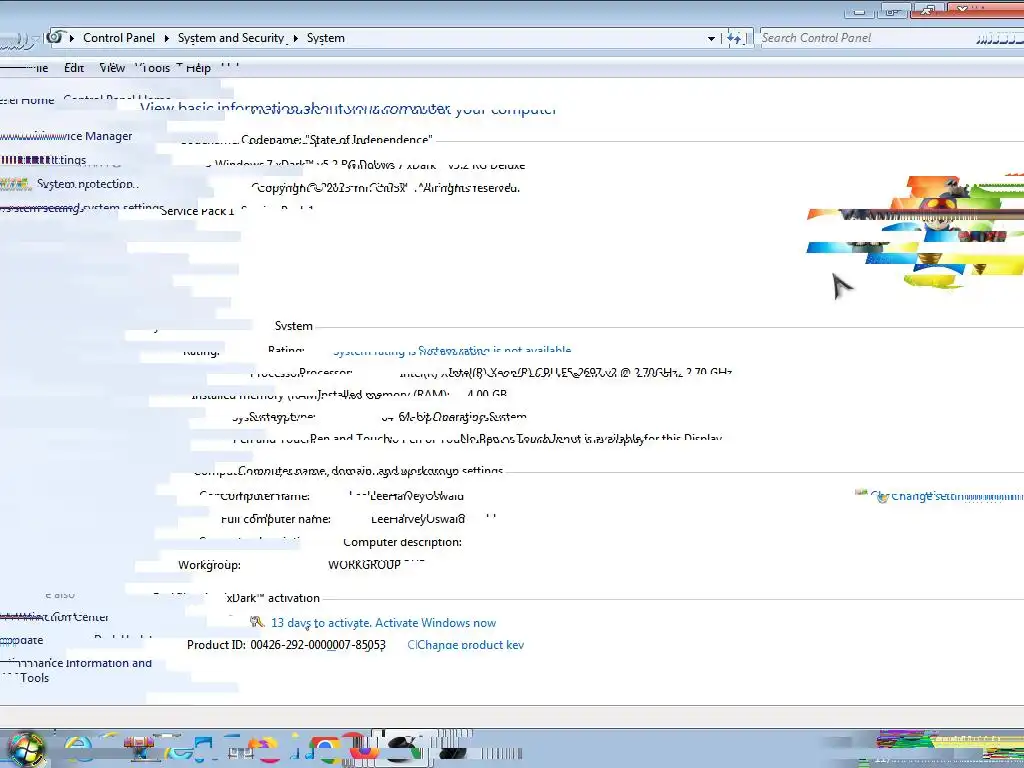Image resolution: width=1024 pixels, height=768 pixels.
Task: Select the Computer description label
Action: [x=402, y=542]
